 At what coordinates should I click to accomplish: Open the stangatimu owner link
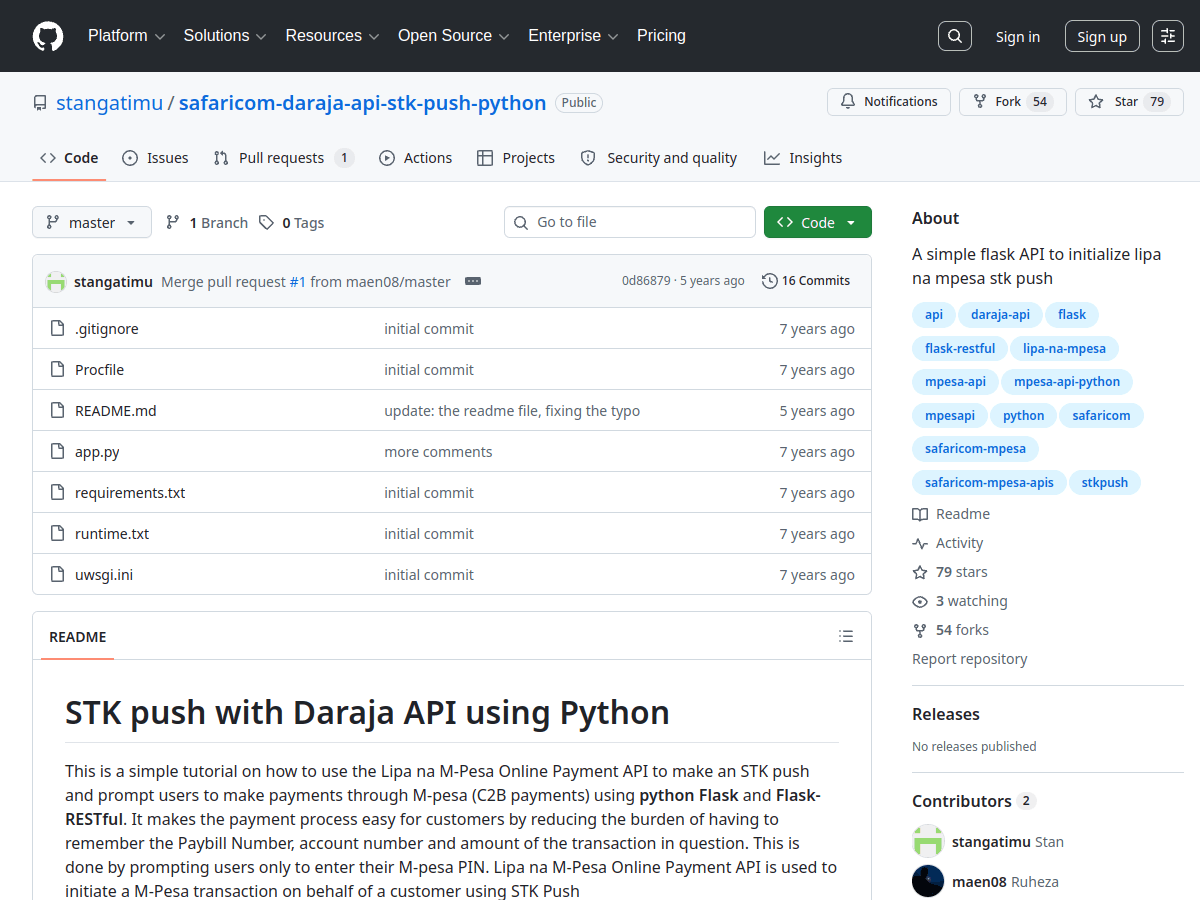point(109,102)
